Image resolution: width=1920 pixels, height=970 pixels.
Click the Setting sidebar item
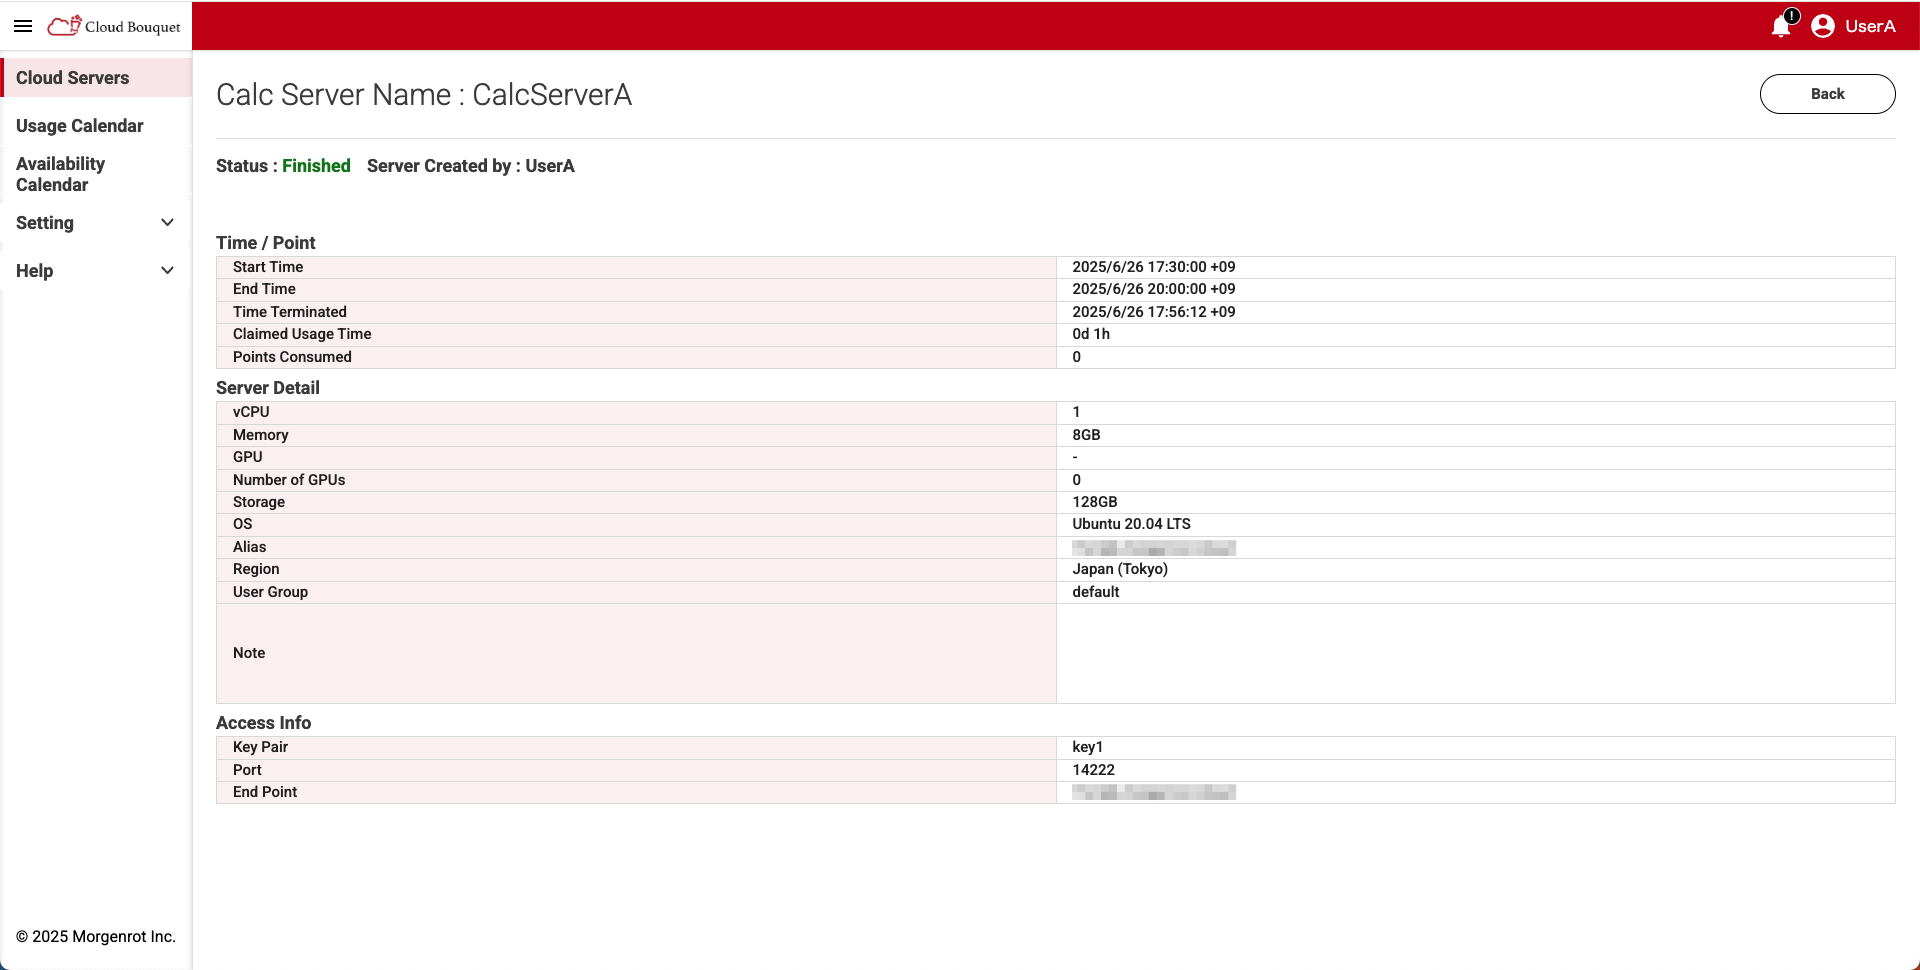(x=45, y=223)
